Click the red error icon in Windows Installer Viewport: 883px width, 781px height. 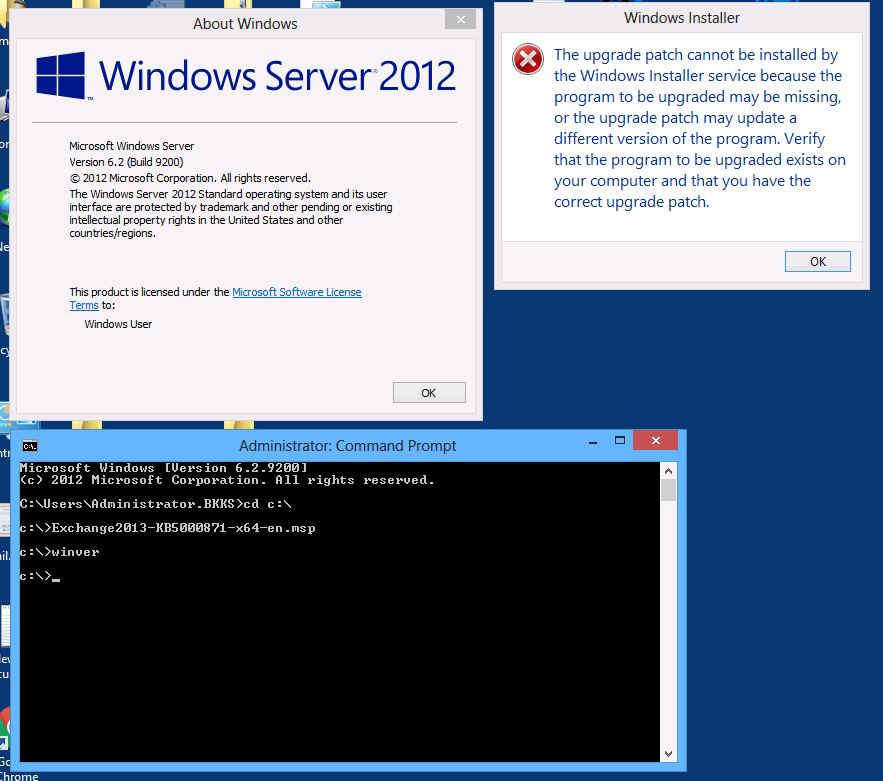click(x=528, y=59)
